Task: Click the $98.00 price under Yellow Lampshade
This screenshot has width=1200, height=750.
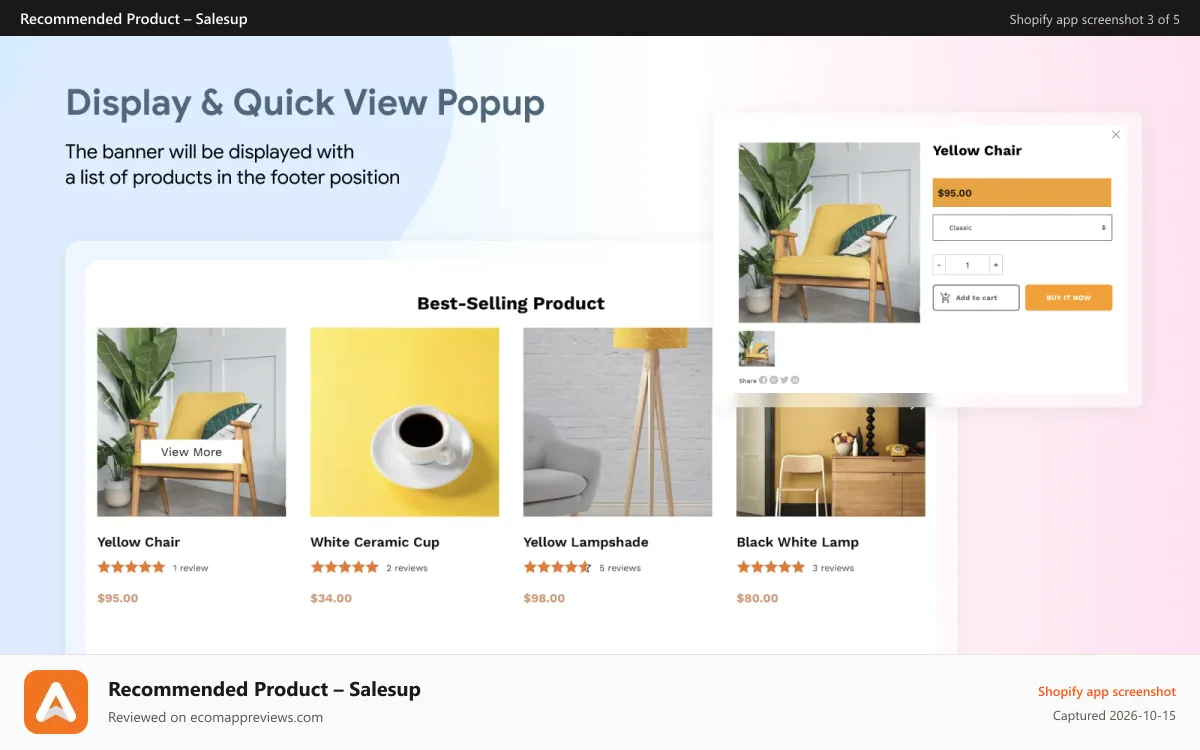Action: [544, 598]
